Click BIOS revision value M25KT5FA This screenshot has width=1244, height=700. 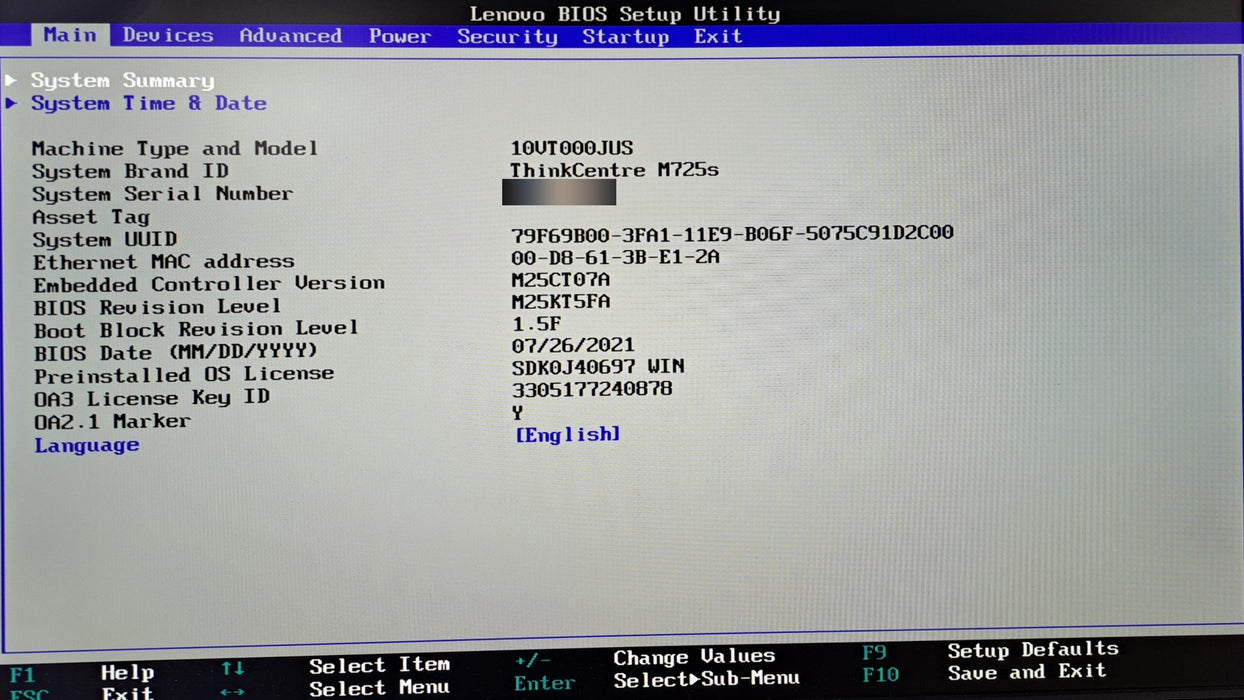[x=560, y=301]
